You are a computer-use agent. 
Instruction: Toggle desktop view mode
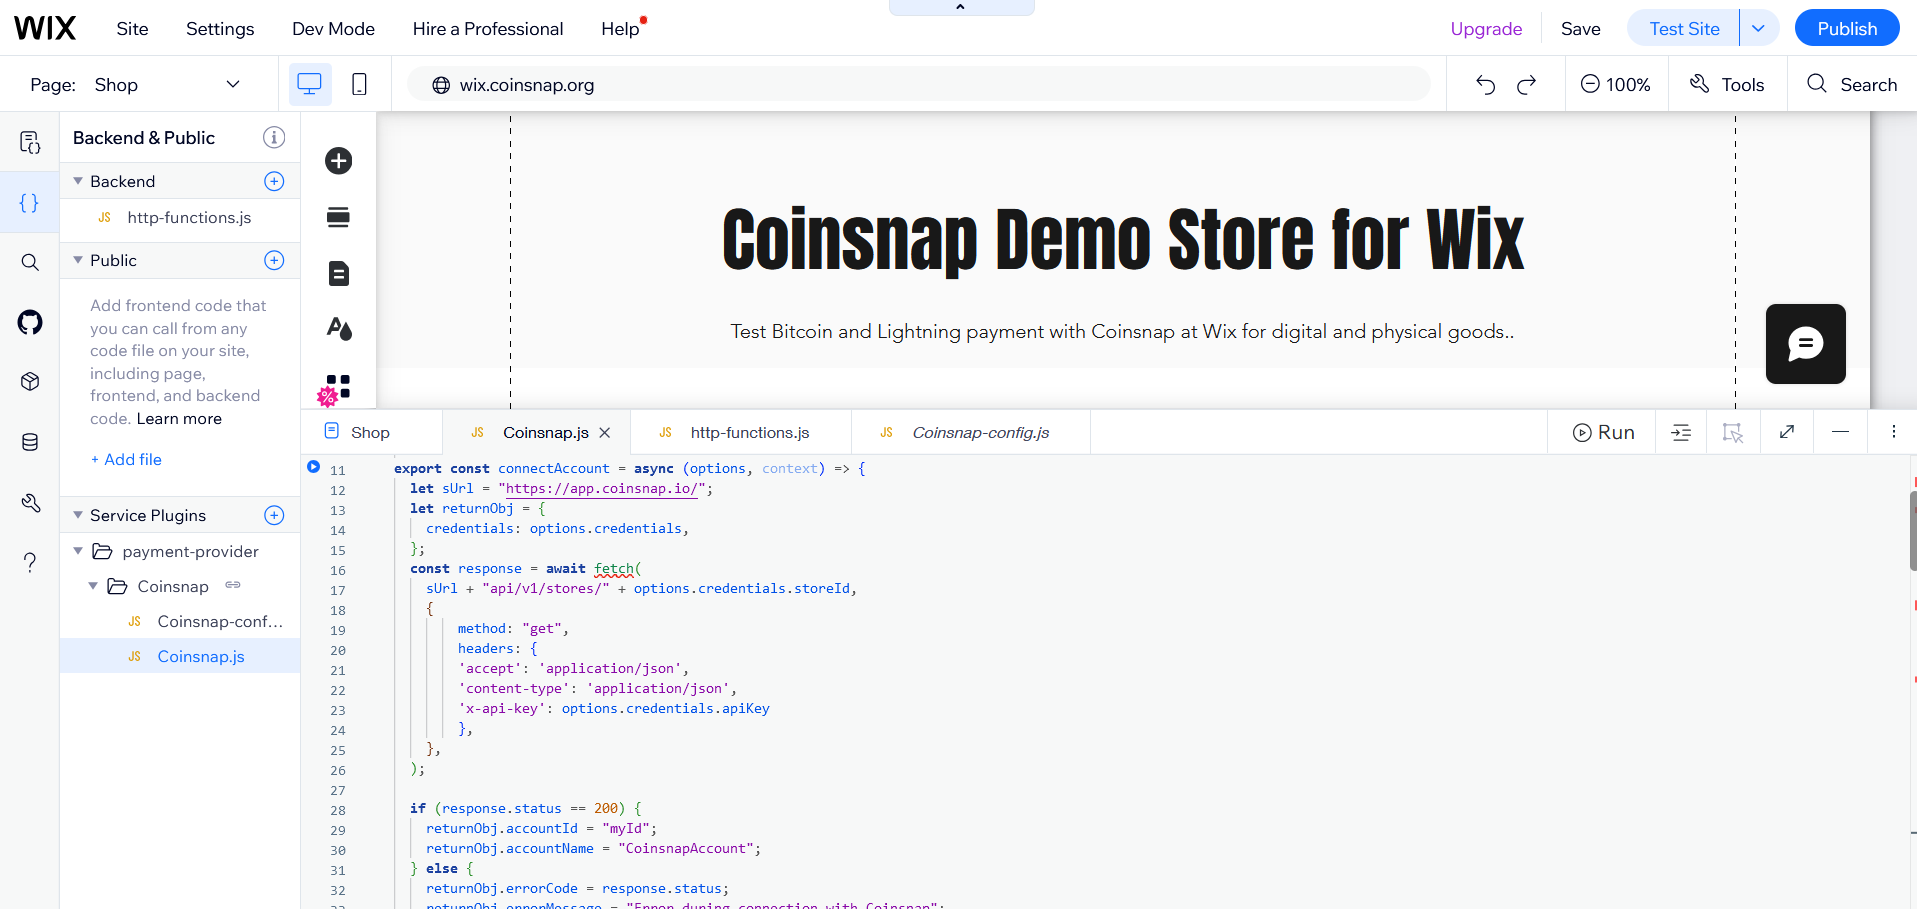[309, 84]
